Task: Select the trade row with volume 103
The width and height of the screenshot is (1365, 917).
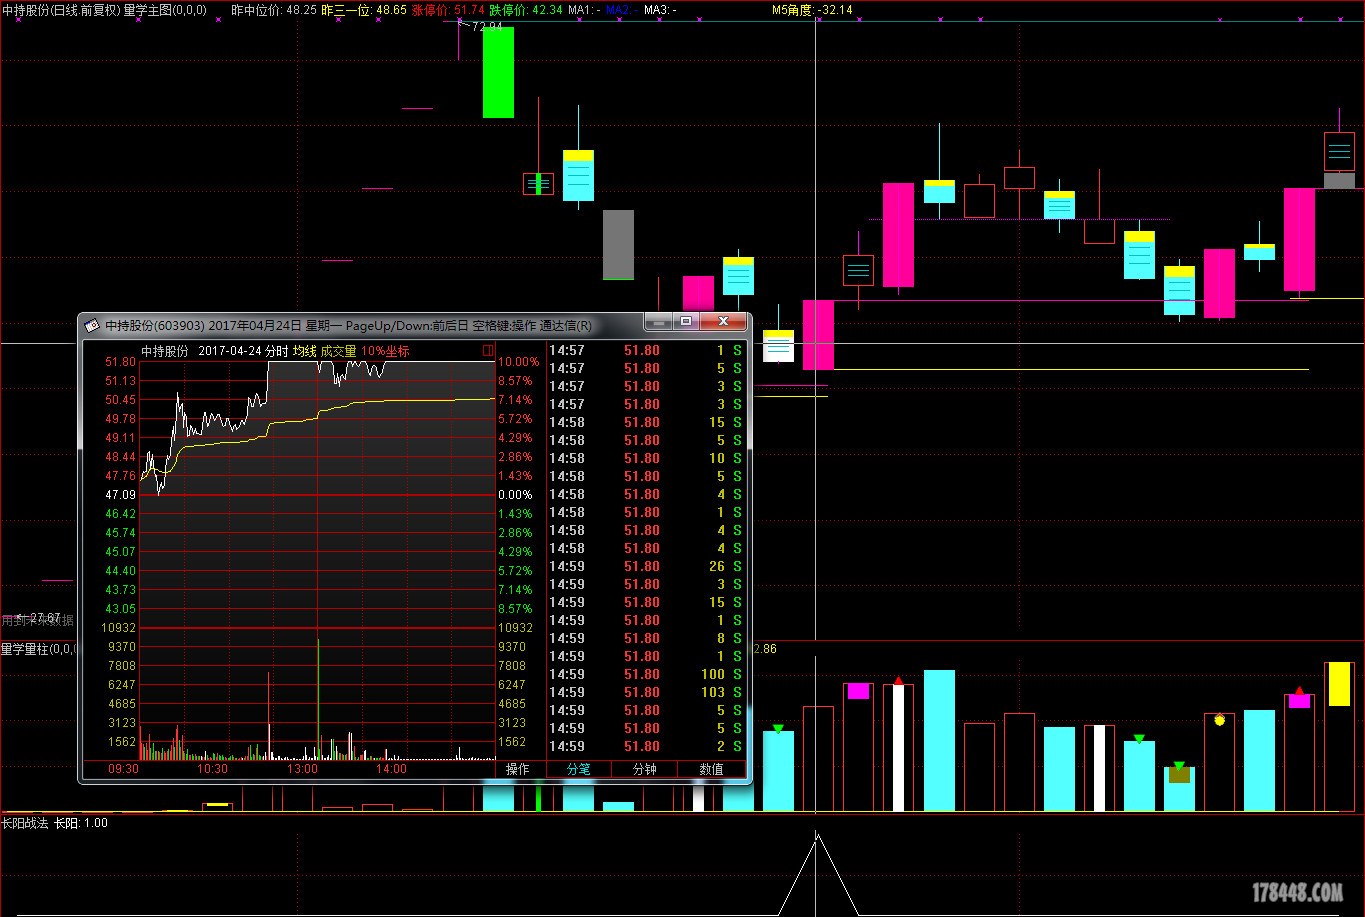Action: (646, 692)
